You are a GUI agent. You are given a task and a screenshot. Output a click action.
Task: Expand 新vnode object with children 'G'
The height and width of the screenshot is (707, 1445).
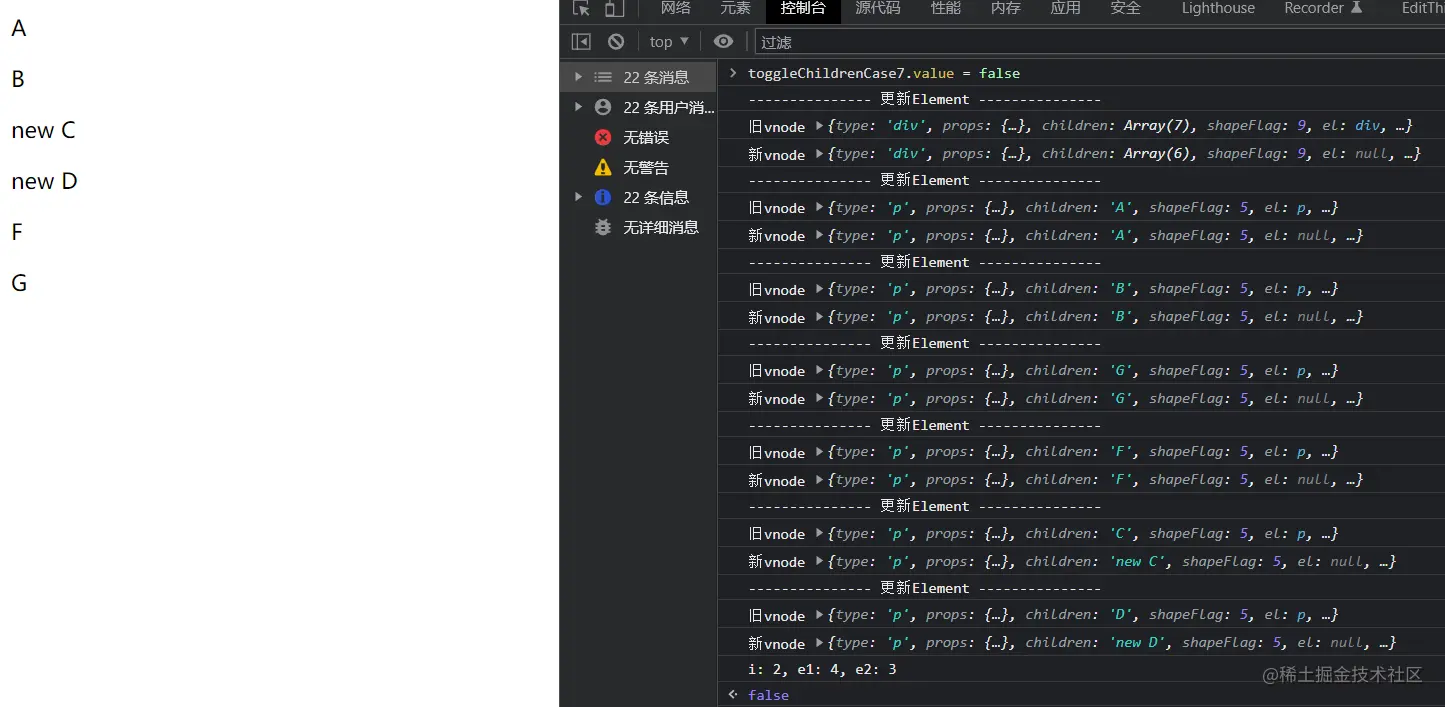pos(820,399)
